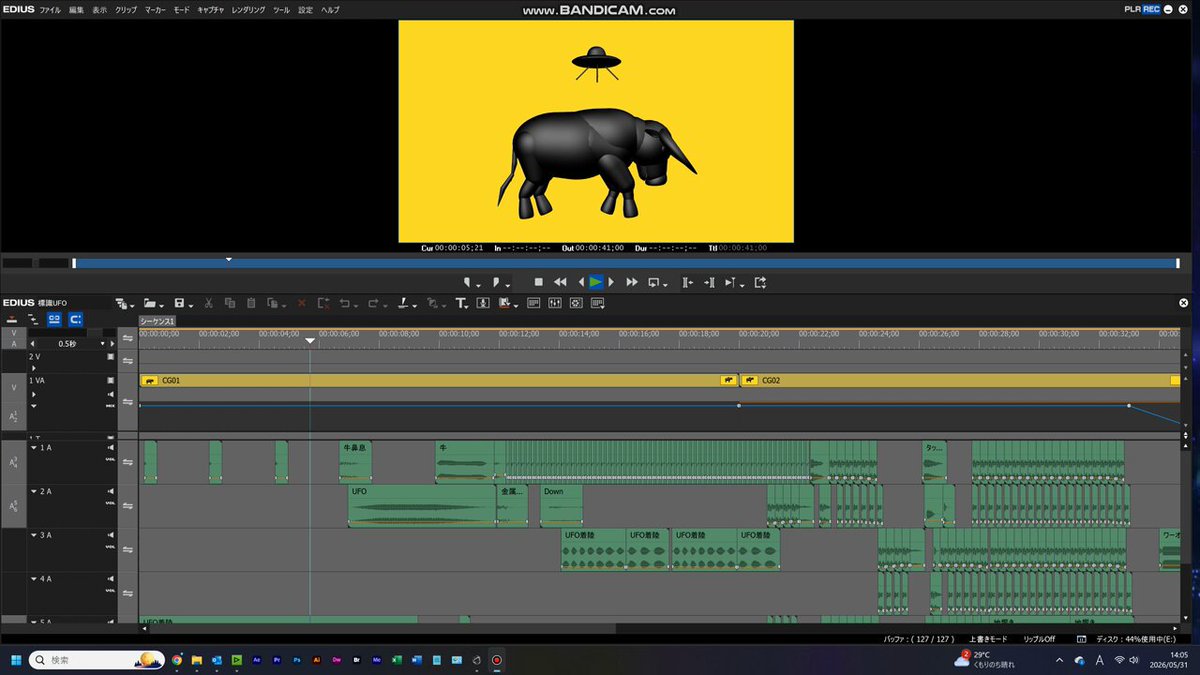The height and width of the screenshot is (675, 1200).
Task: Mute the 1 A audio track
Action: [110, 448]
